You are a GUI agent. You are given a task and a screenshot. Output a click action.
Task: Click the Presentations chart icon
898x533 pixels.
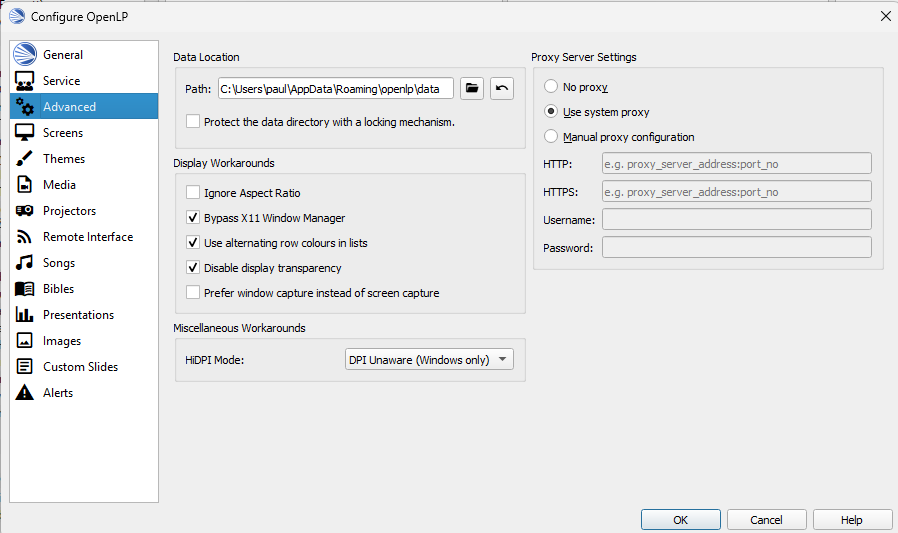25,315
